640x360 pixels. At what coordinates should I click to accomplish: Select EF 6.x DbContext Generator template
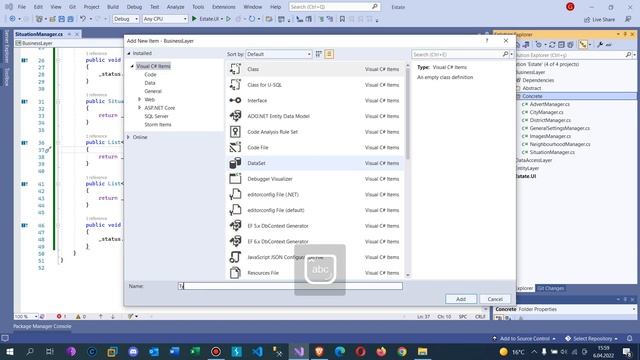[x=315, y=241]
